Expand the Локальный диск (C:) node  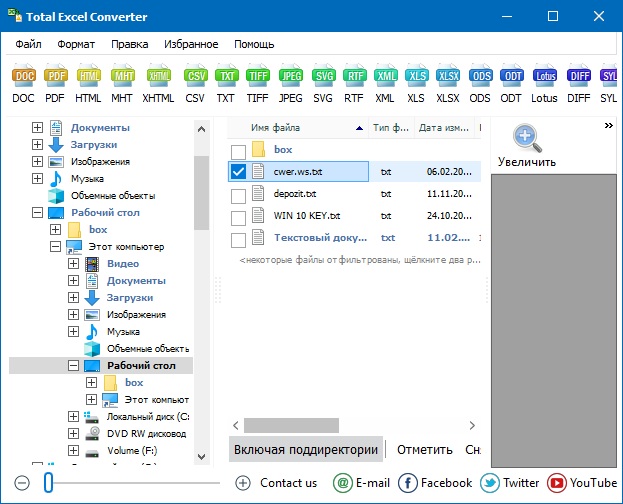click(73, 417)
